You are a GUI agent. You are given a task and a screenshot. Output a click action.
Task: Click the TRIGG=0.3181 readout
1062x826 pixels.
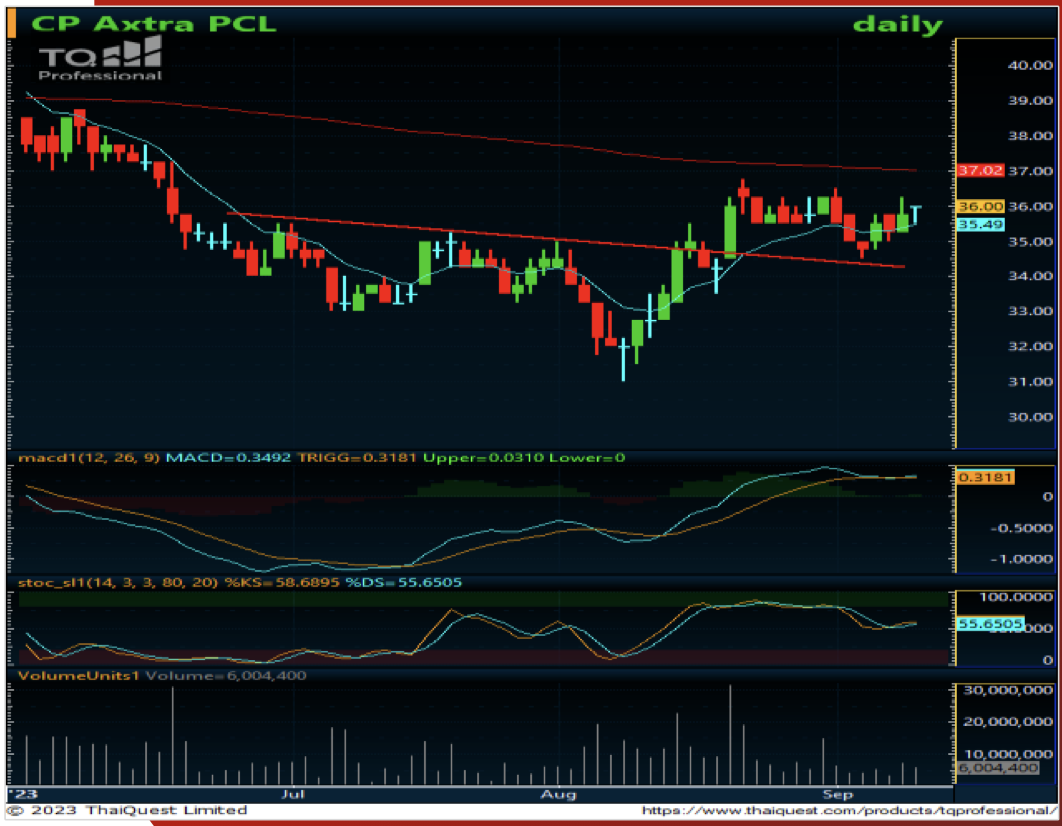pyautogui.click(x=357, y=458)
